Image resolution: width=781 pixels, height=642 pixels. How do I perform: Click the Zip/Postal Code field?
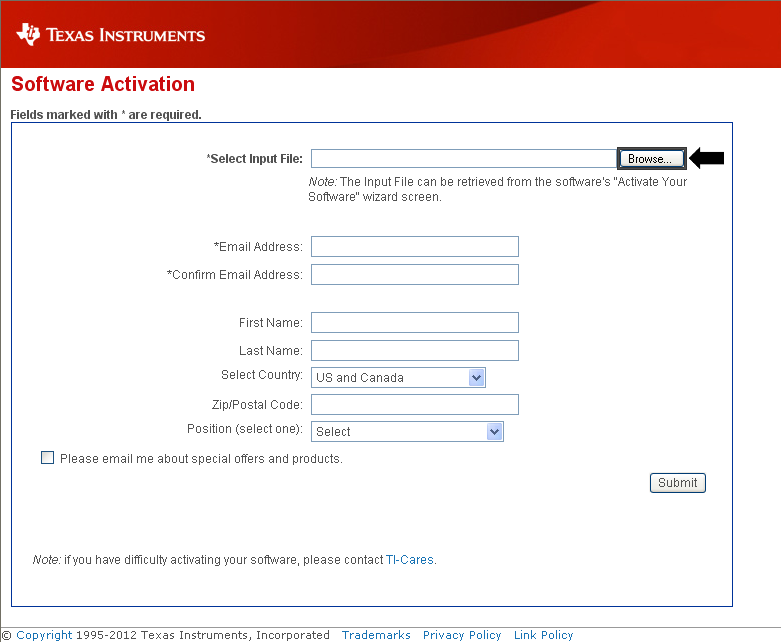414,405
